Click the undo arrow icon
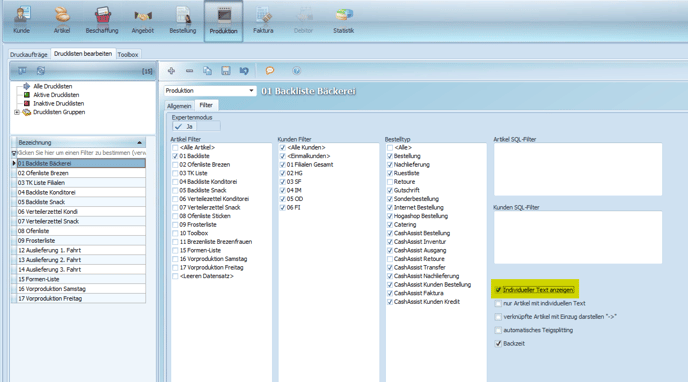688x382 pixels. point(244,71)
